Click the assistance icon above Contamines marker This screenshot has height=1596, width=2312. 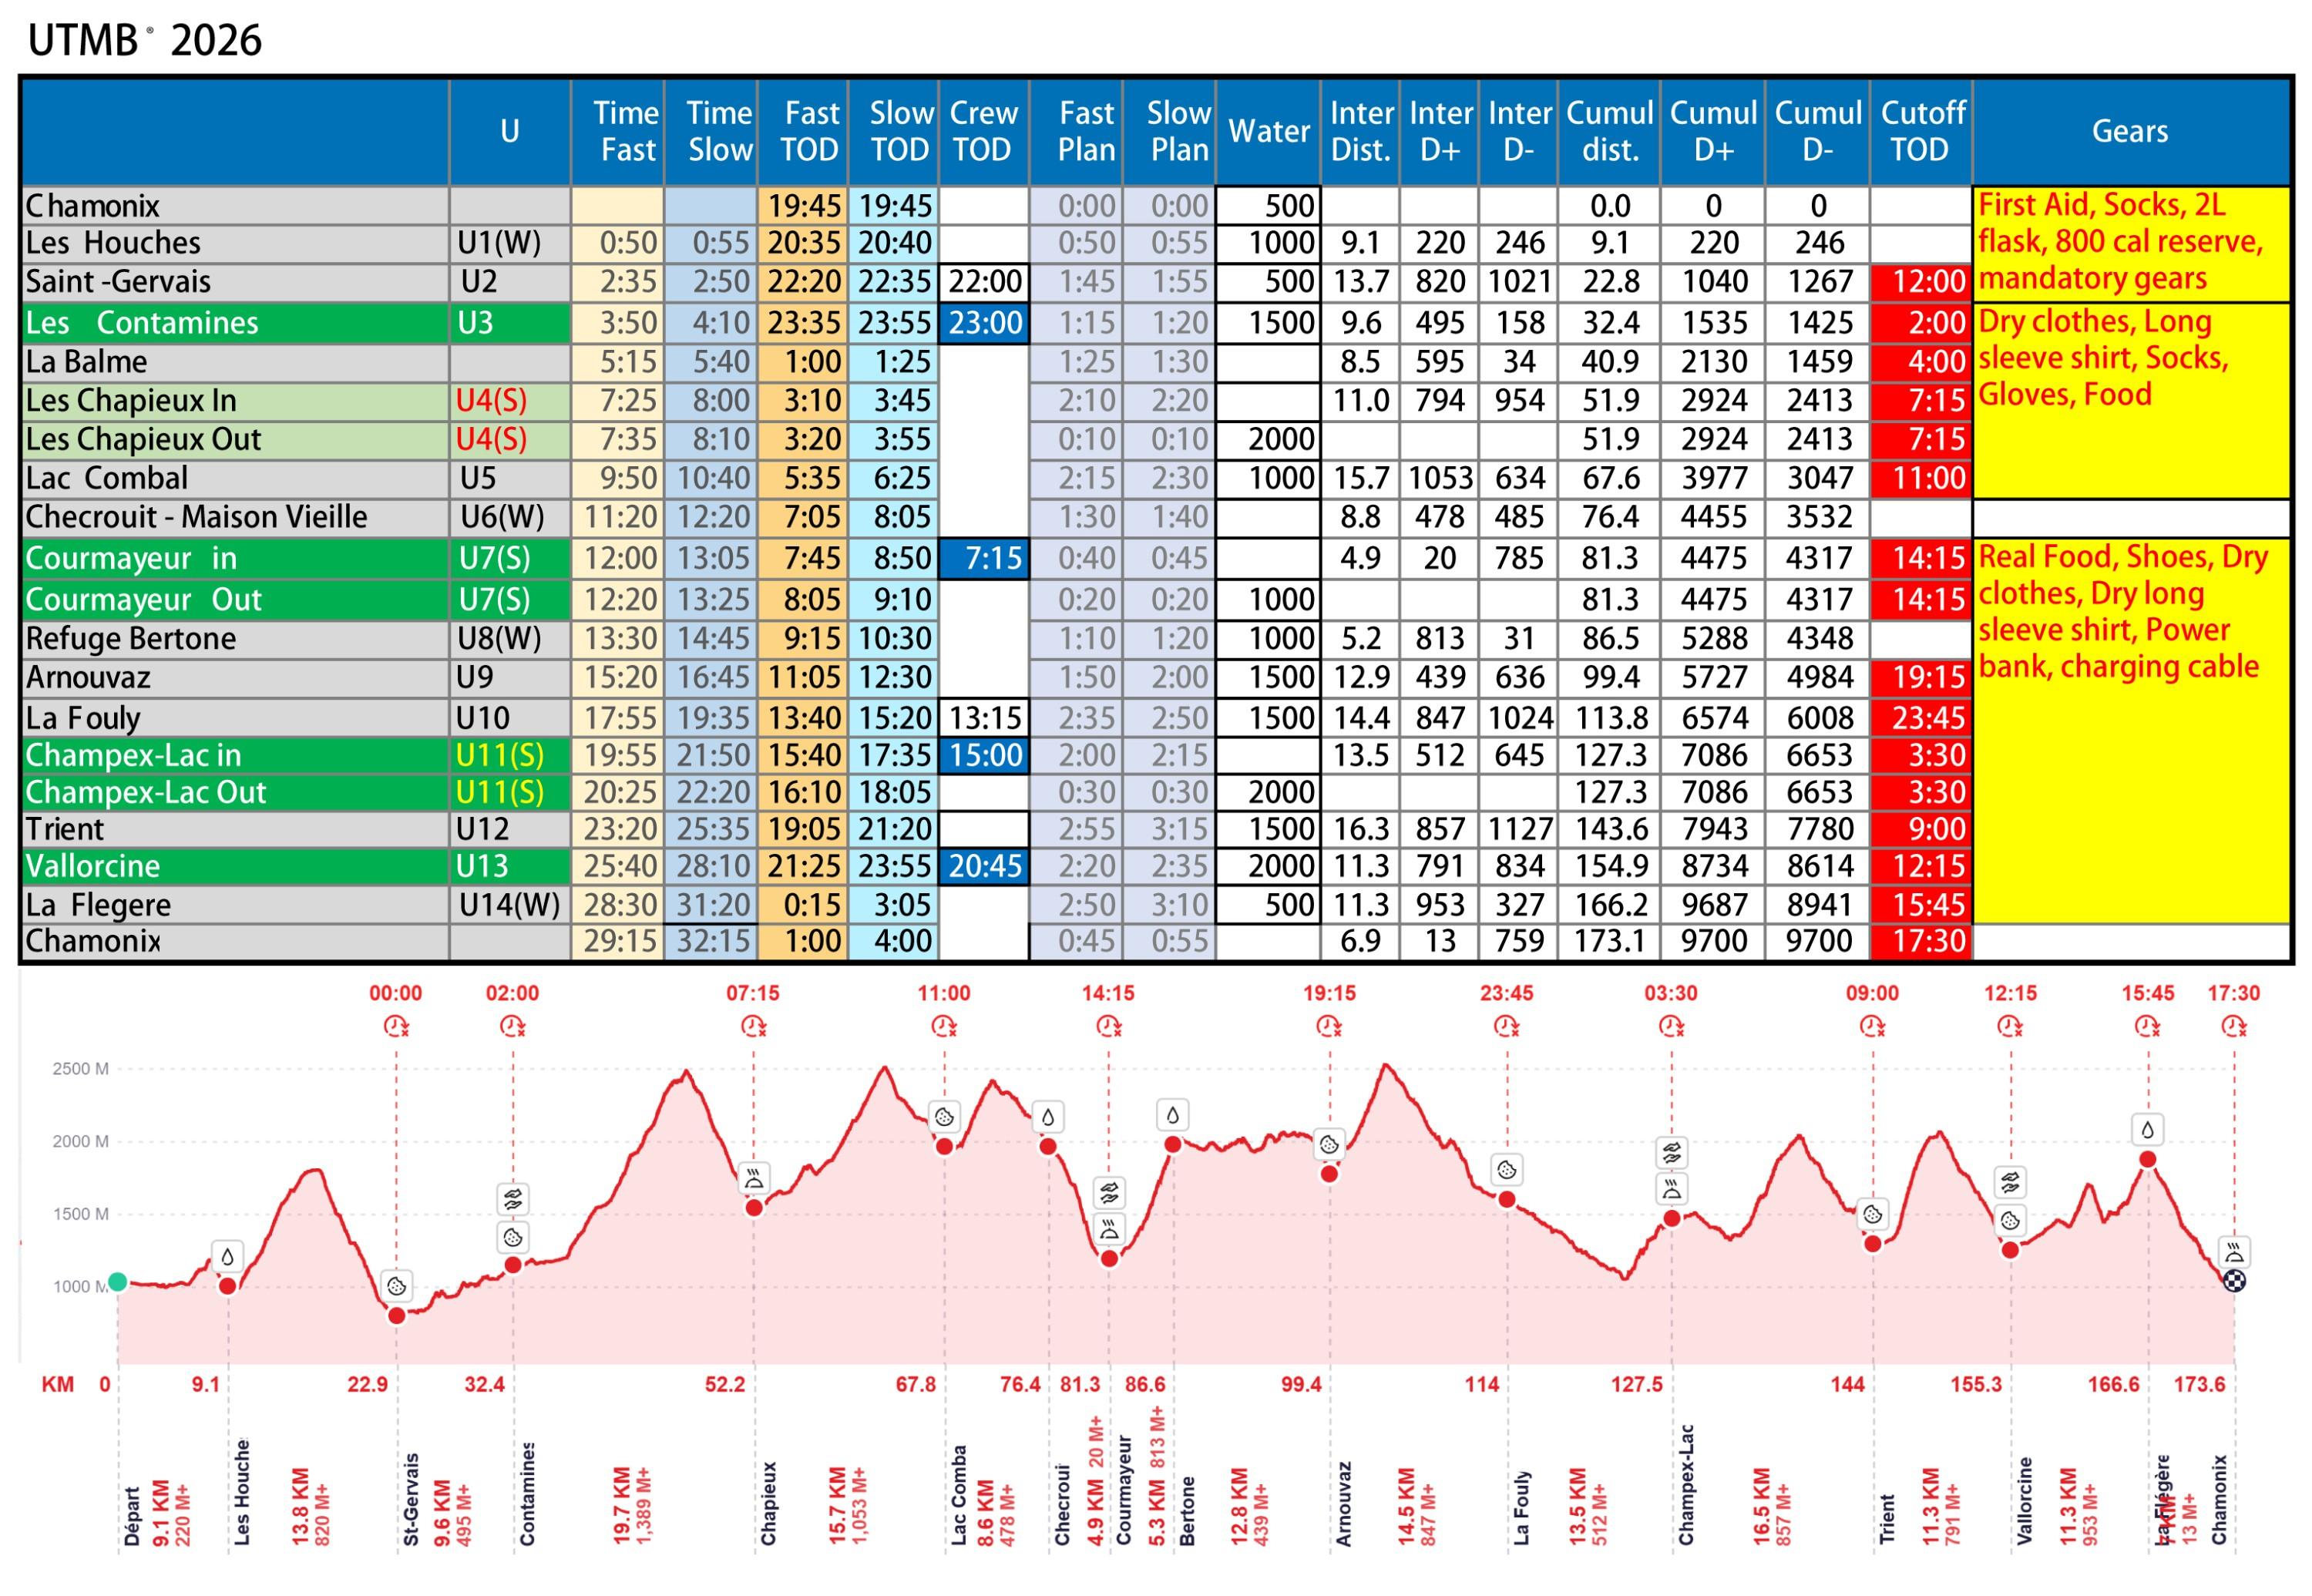tap(513, 1198)
